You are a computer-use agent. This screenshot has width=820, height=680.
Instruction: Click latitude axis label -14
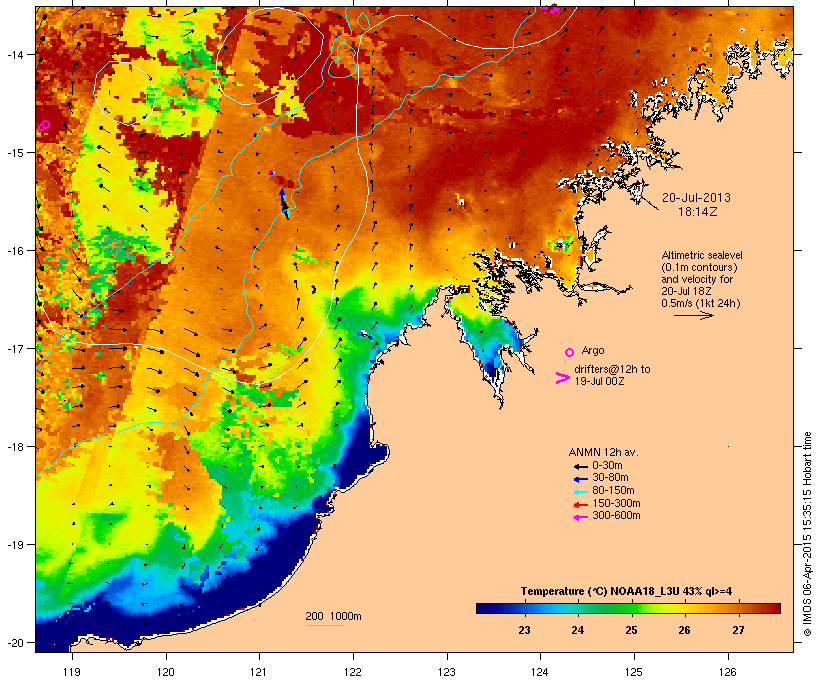14,54
